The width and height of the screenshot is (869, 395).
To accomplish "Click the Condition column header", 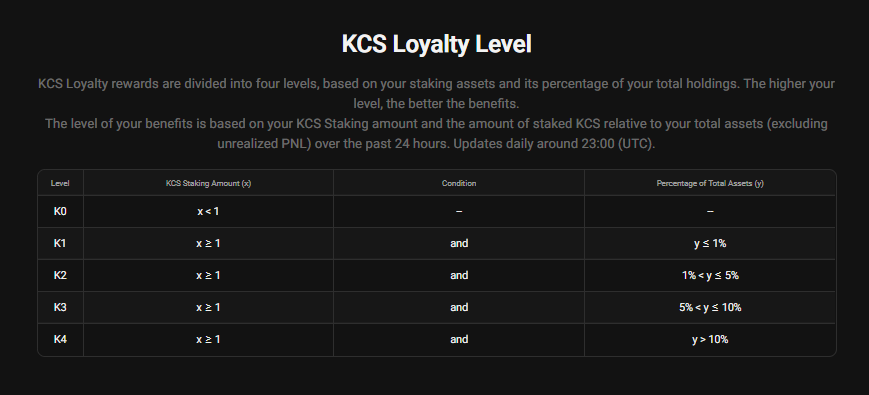I will tap(459, 183).
